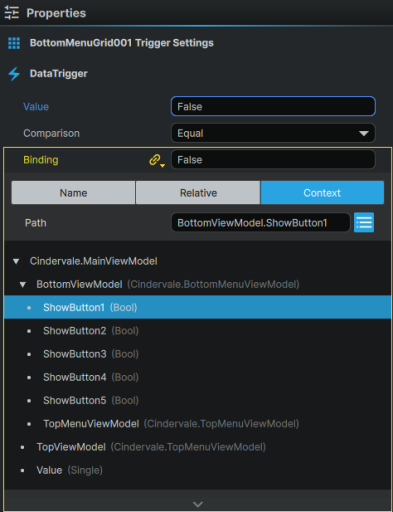Click the DataTrigger lightning bolt icon

coord(14,74)
